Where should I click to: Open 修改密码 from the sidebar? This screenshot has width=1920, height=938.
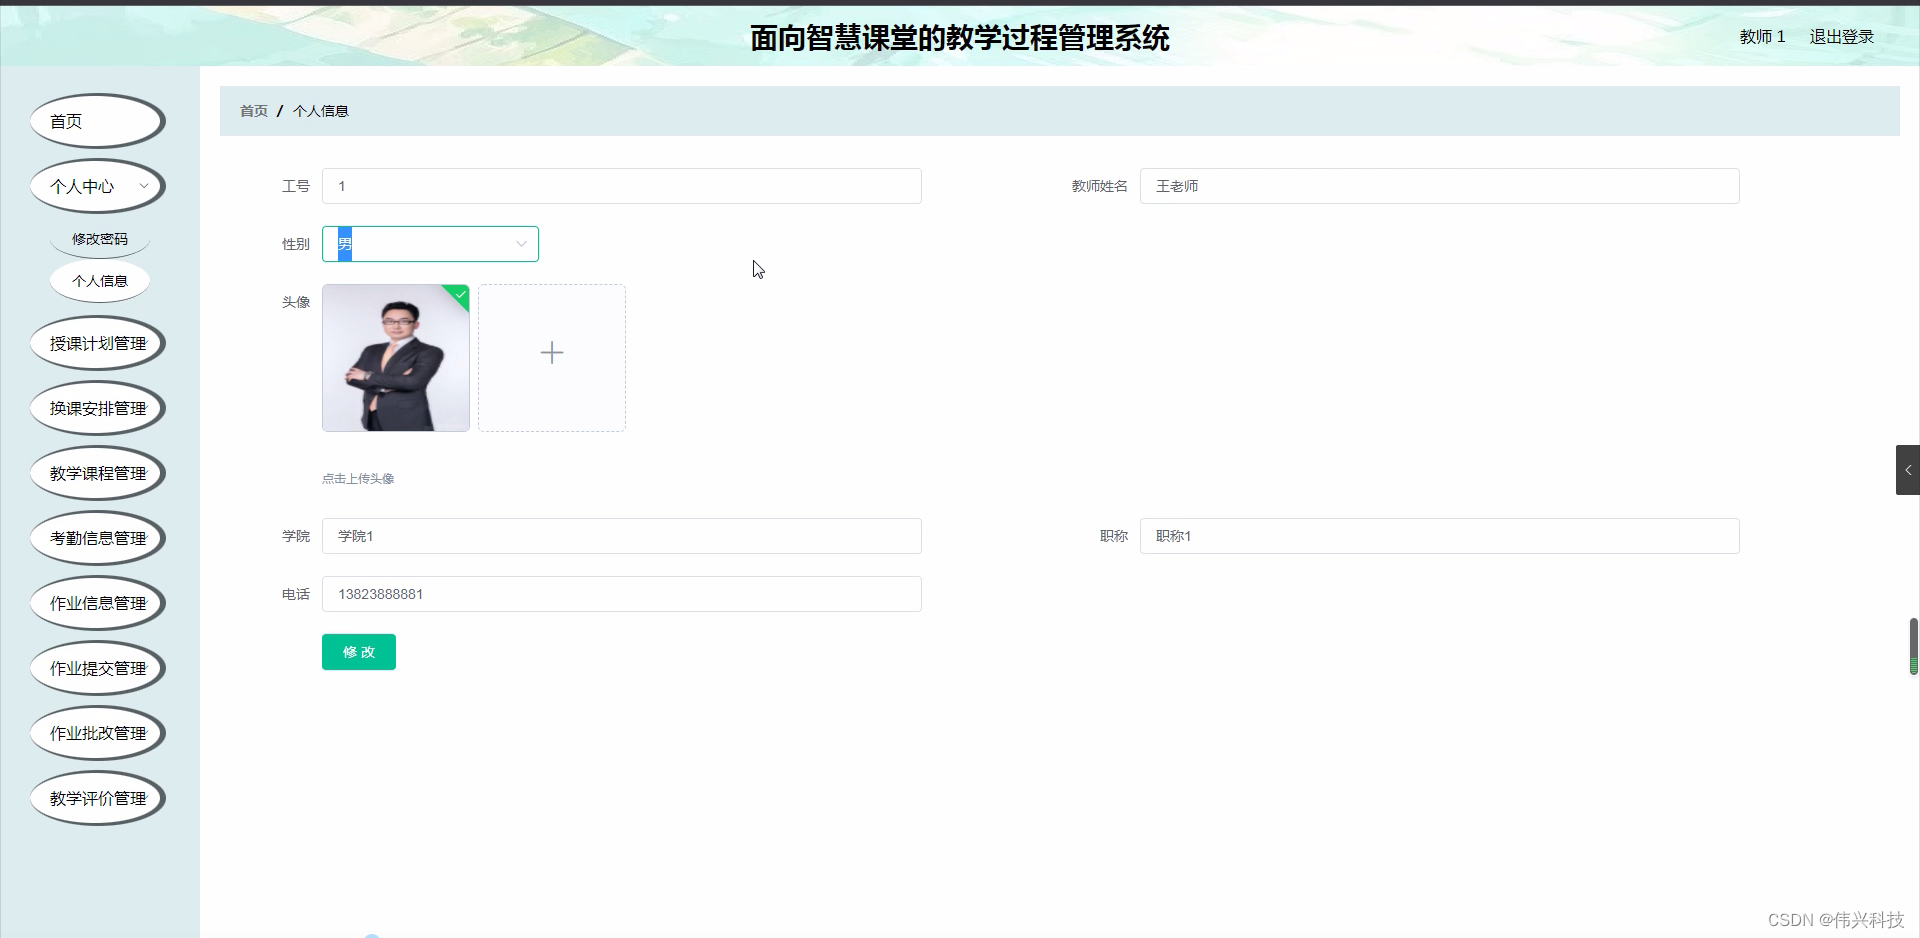pyautogui.click(x=99, y=238)
